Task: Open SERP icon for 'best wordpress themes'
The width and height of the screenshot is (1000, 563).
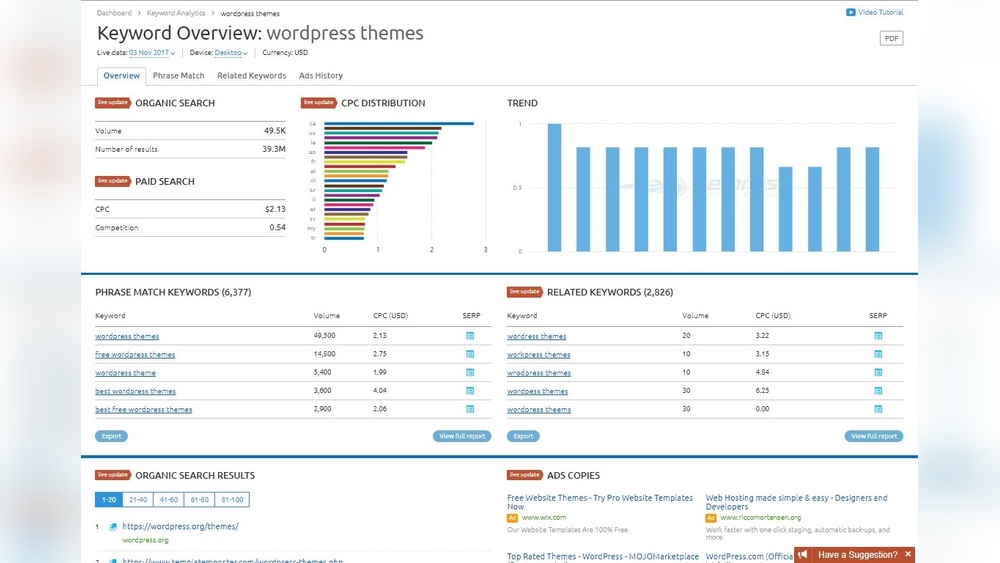Action: (x=470, y=391)
